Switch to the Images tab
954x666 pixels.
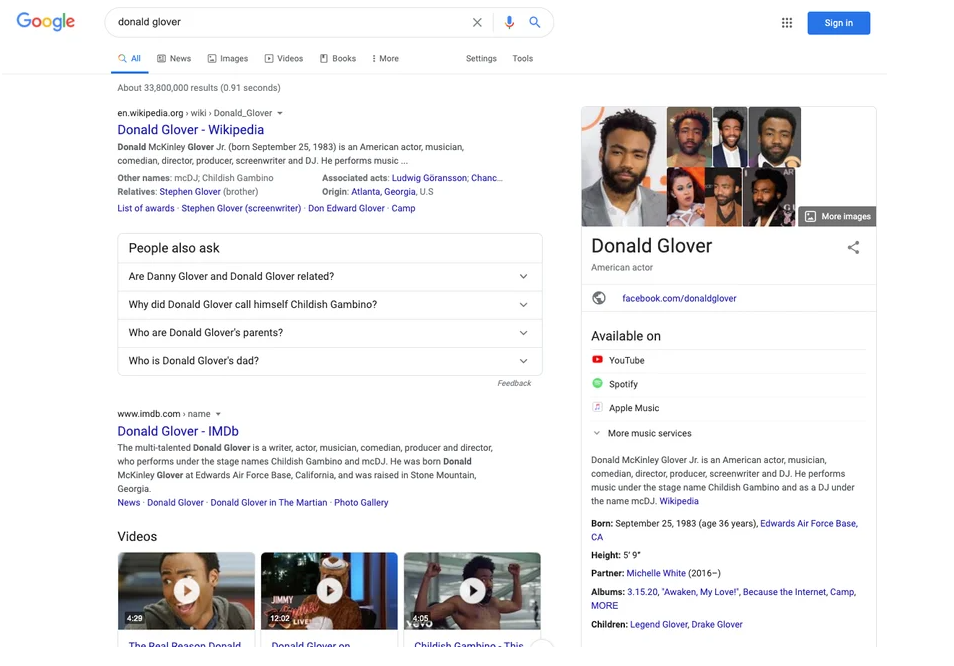228,58
